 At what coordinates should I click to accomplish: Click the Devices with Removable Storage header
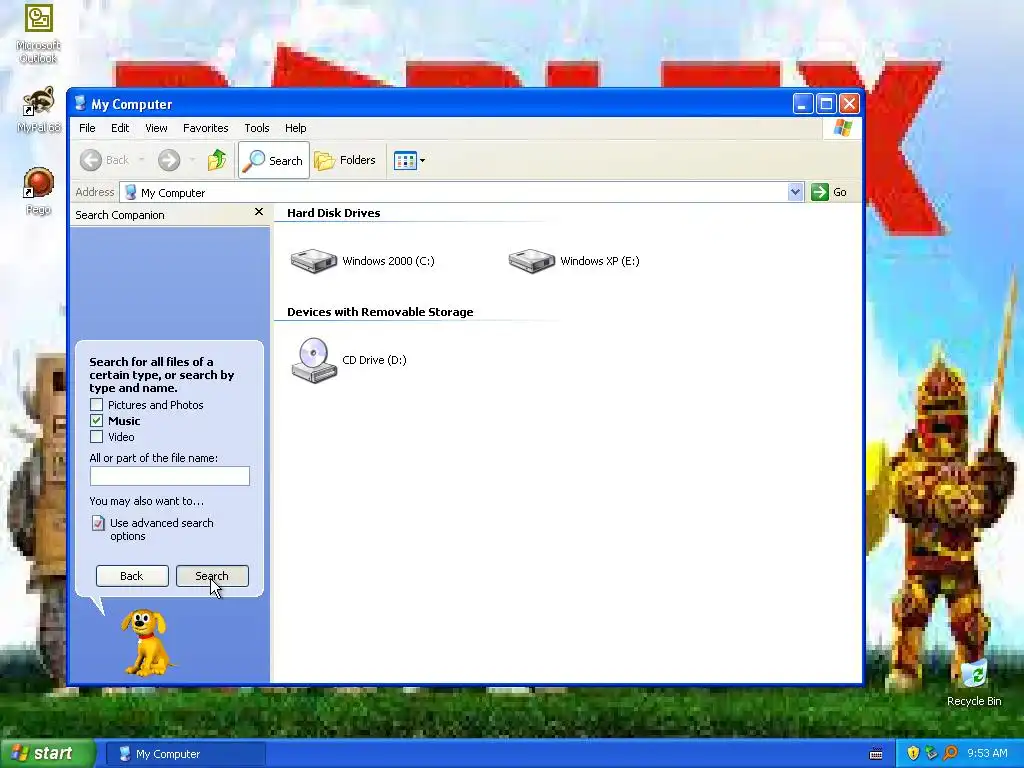coord(380,312)
